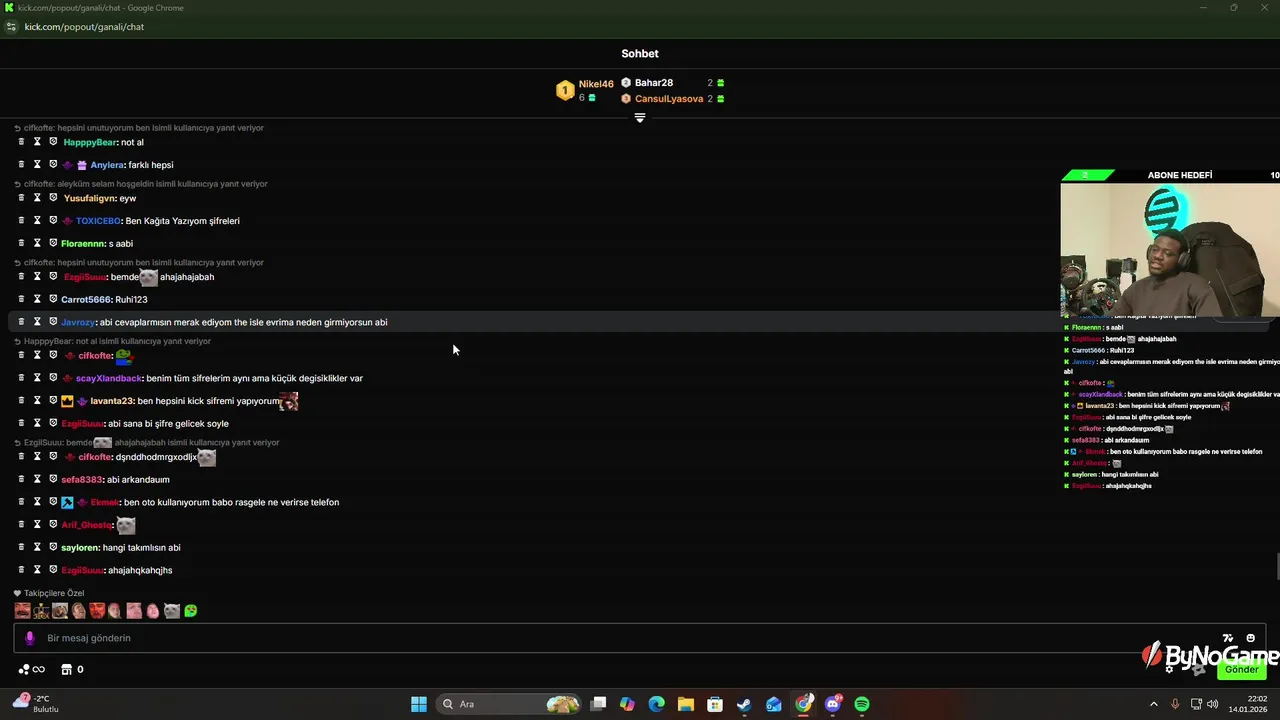The height and width of the screenshot is (720, 1280).
Task: Open File Explorer from the taskbar
Action: tap(686, 704)
